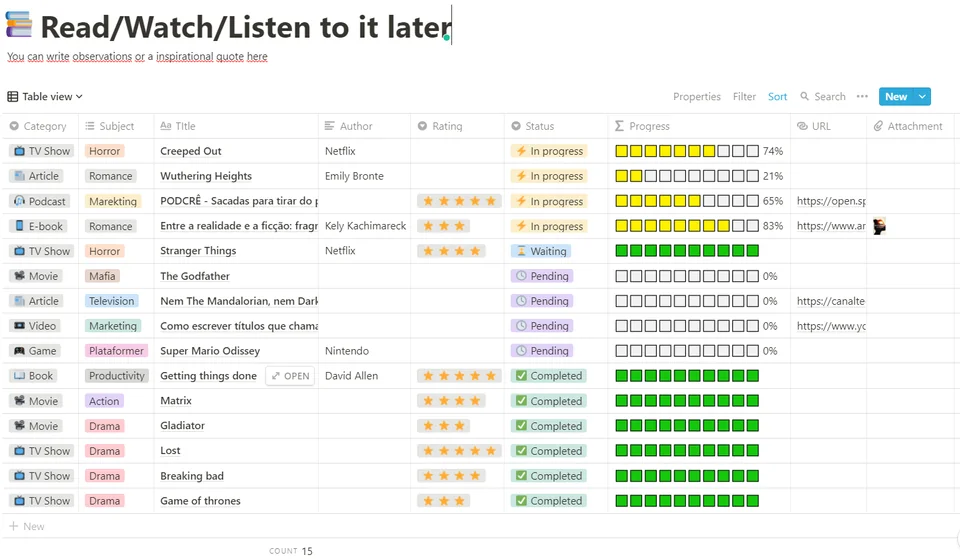The image size is (960, 559).
Task: Click the five-star rating of PODCRÊ
Action: 459,201
